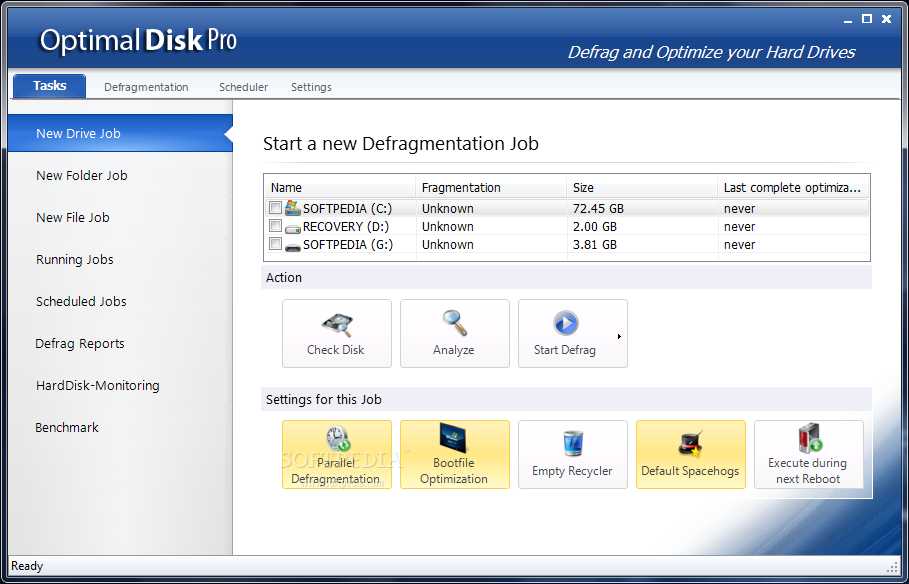Screen dimensions: 909x584
Task: Open the Settings tab
Action: pyautogui.click(x=311, y=87)
